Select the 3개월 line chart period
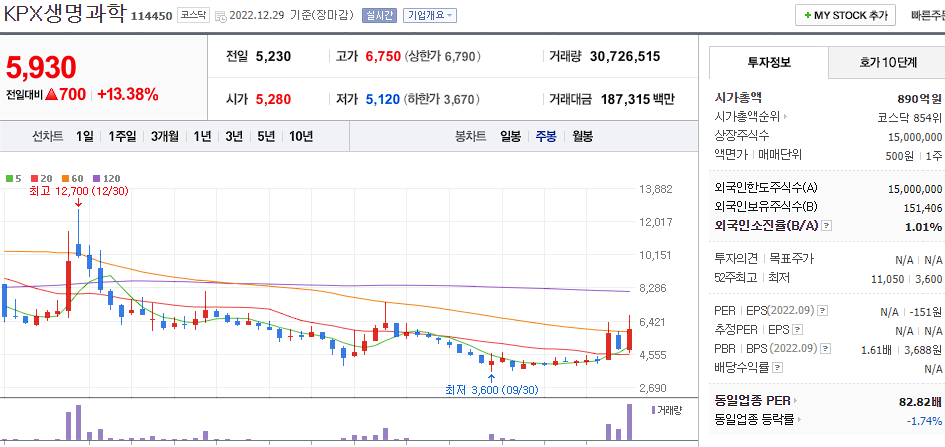The width and height of the screenshot is (945, 447). click(x=165, y=137)
